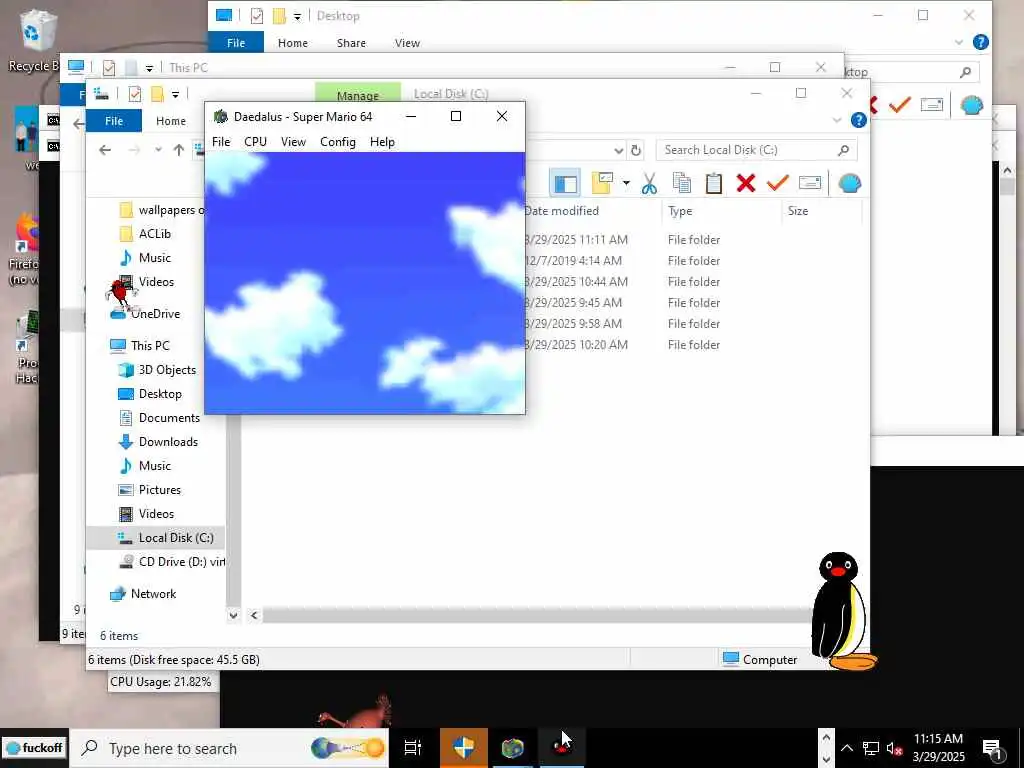Click the red X Delete icon in Local Disk toolbar
1024x768 pixels.
point(745,184)
